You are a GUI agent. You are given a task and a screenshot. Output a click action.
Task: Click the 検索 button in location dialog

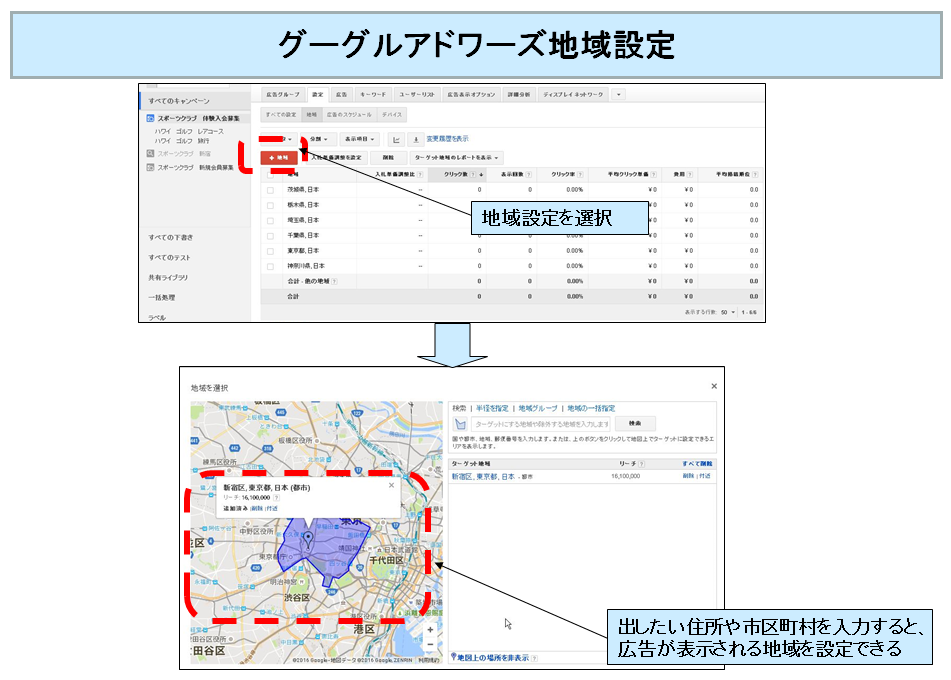635,423
